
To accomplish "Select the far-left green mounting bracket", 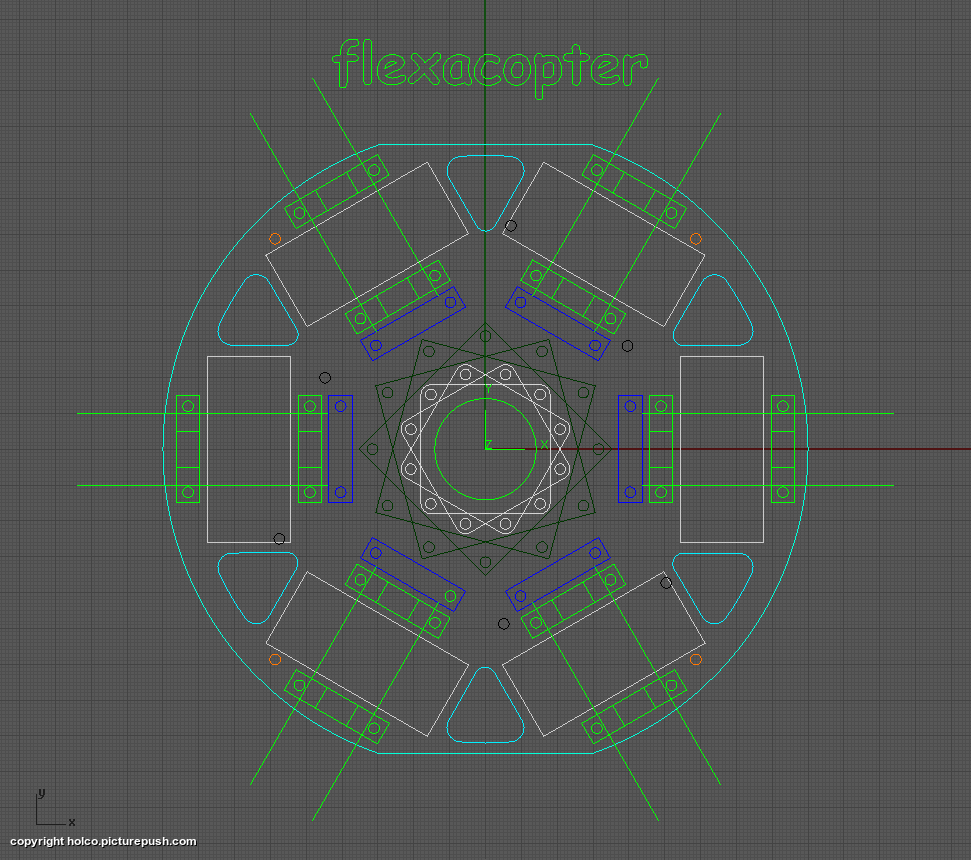I will [188, 449].
